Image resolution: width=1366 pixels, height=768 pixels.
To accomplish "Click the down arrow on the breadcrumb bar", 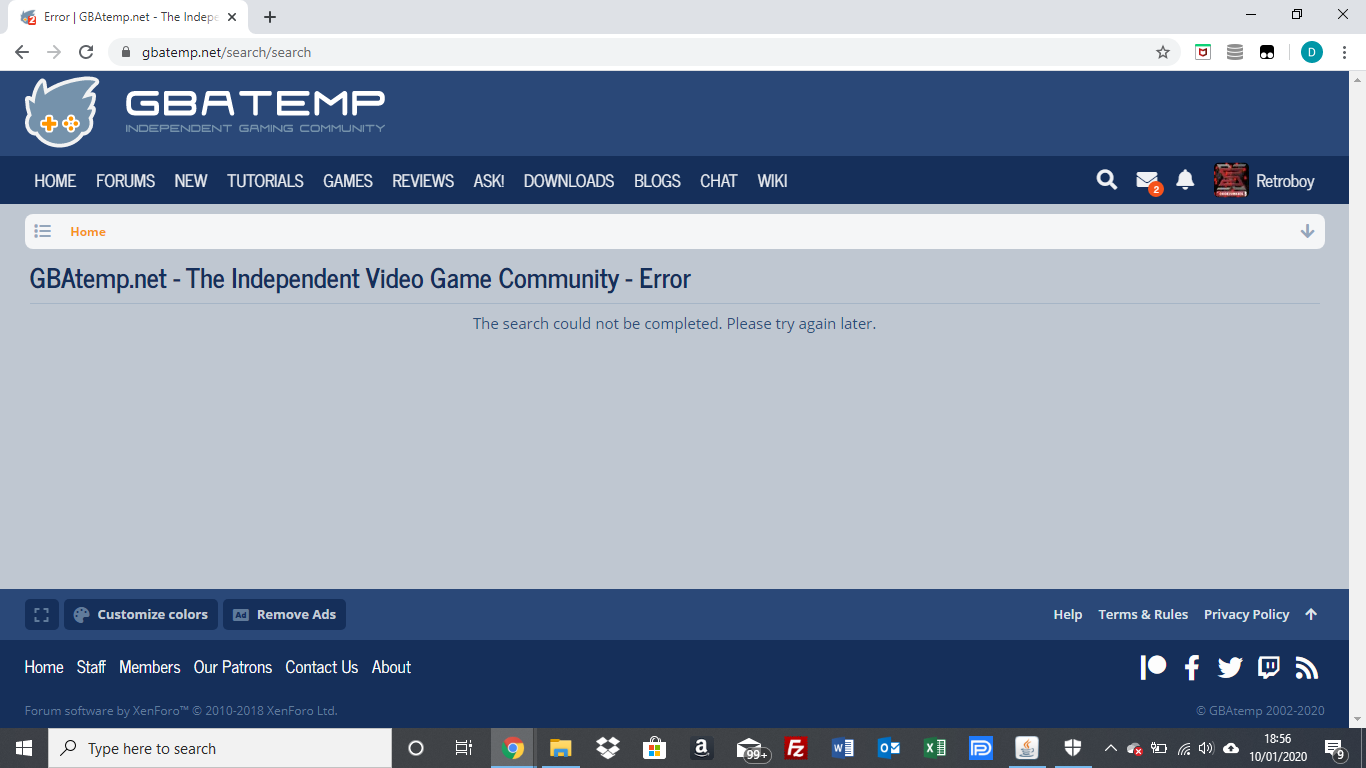I will coord(1307,231).
